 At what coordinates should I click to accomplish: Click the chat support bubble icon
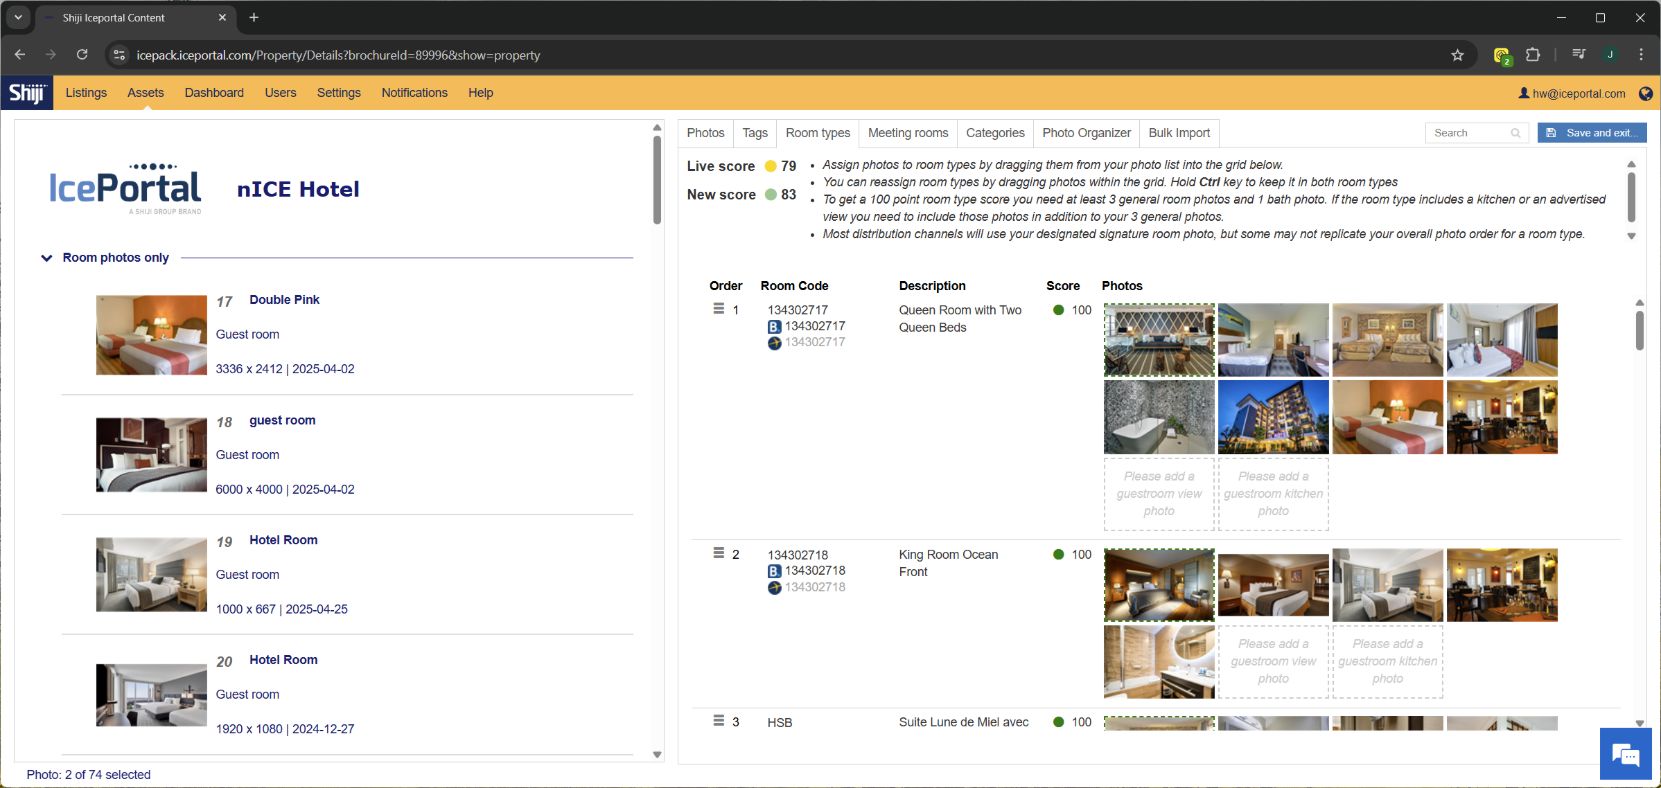1625,754
